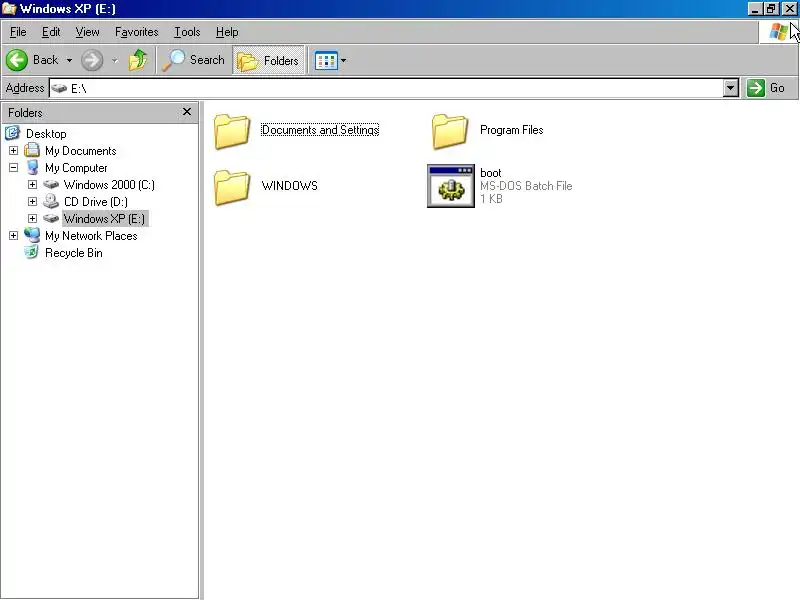The width and height of the screenshot is (800, 600).
Task: Expand the Address bar dropdown list
Action: coord(731,88)
